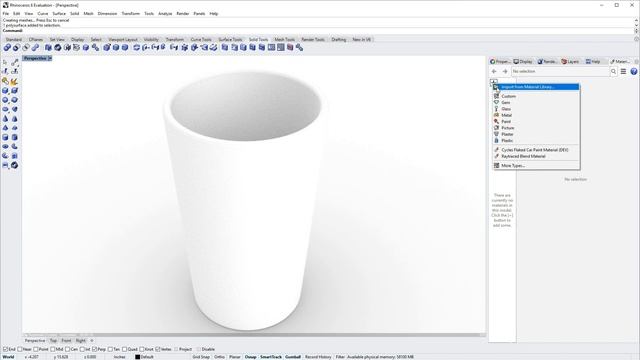Select Custom material type
Viewport: 640px width, 360px height.
(508, 96)
